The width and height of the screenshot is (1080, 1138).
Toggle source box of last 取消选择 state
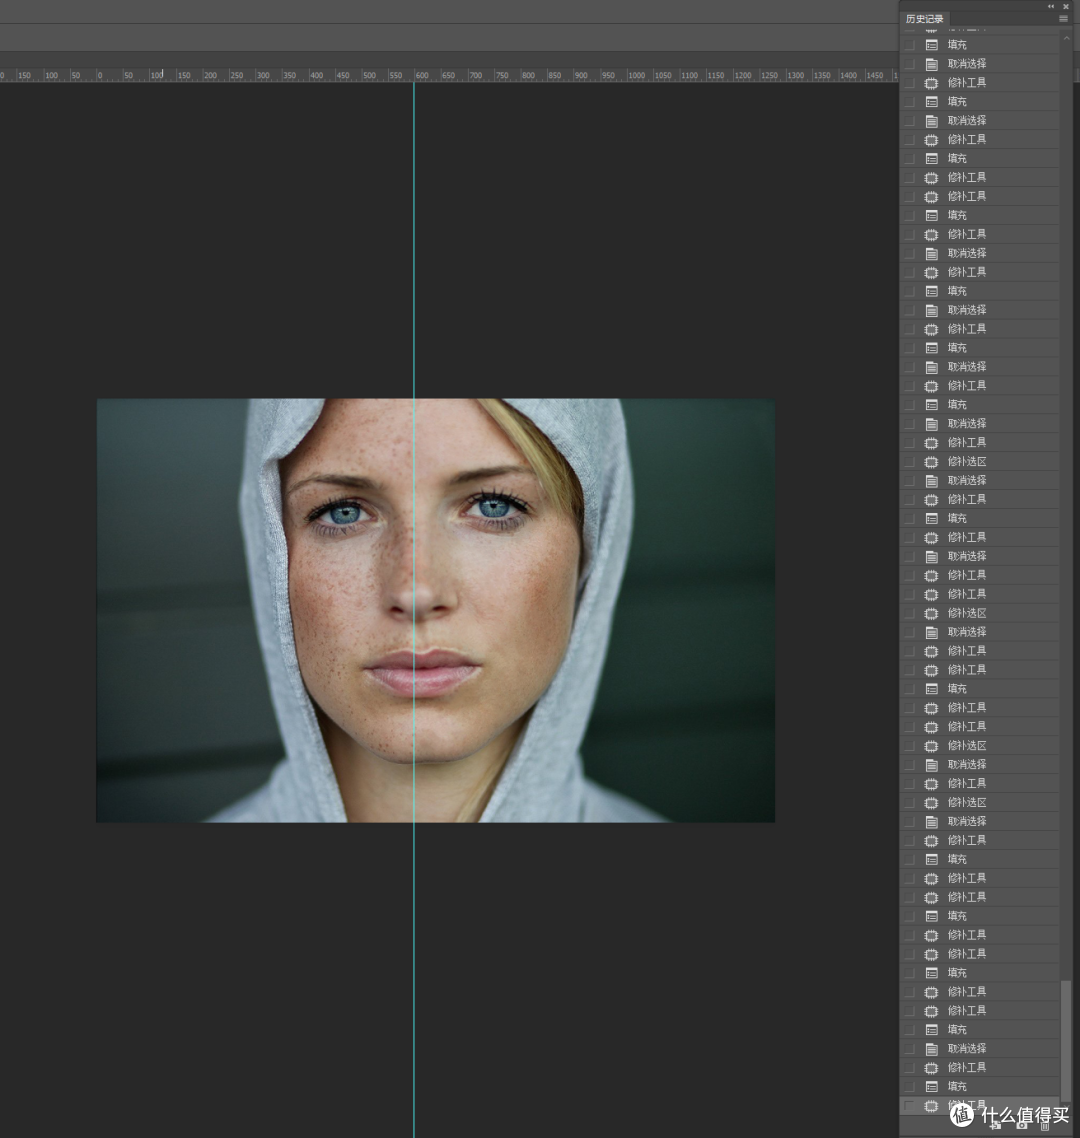click(909, 1049)
